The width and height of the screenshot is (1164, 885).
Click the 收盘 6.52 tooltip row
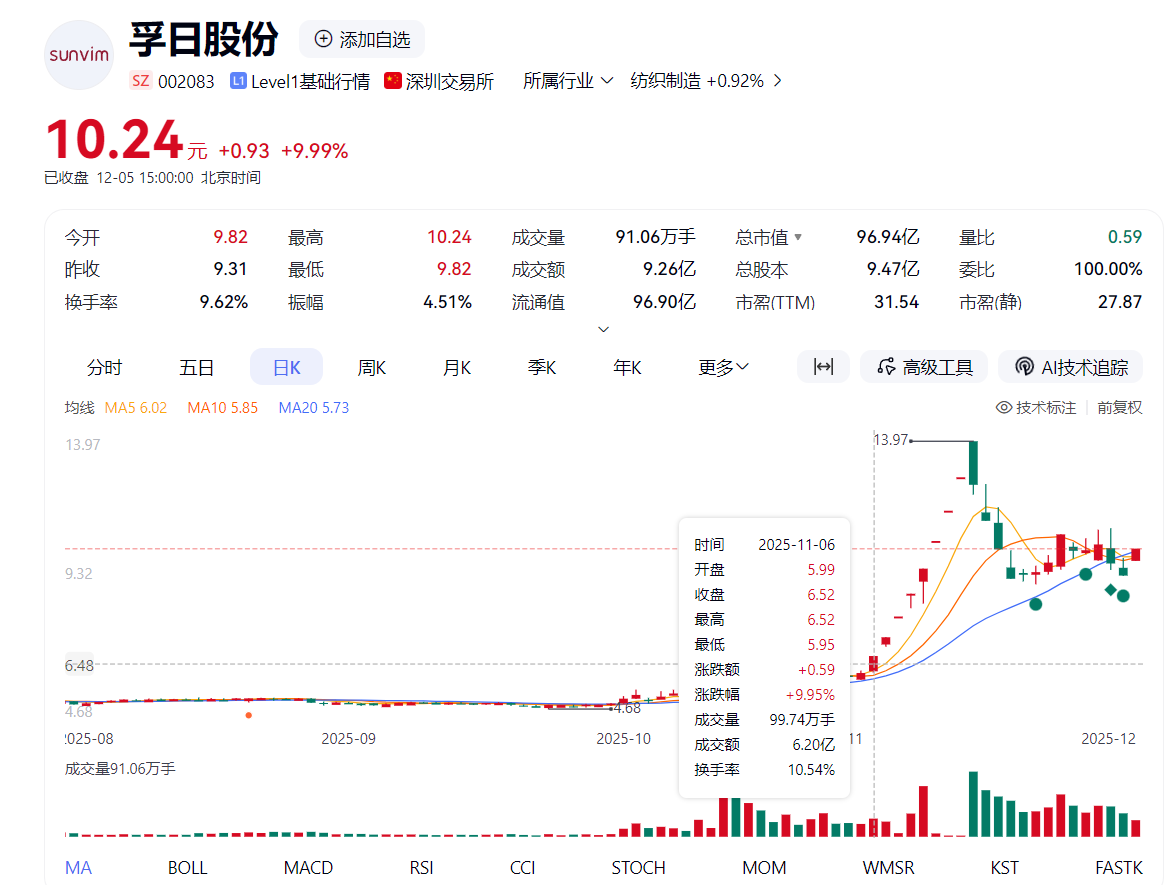point(764,595)
